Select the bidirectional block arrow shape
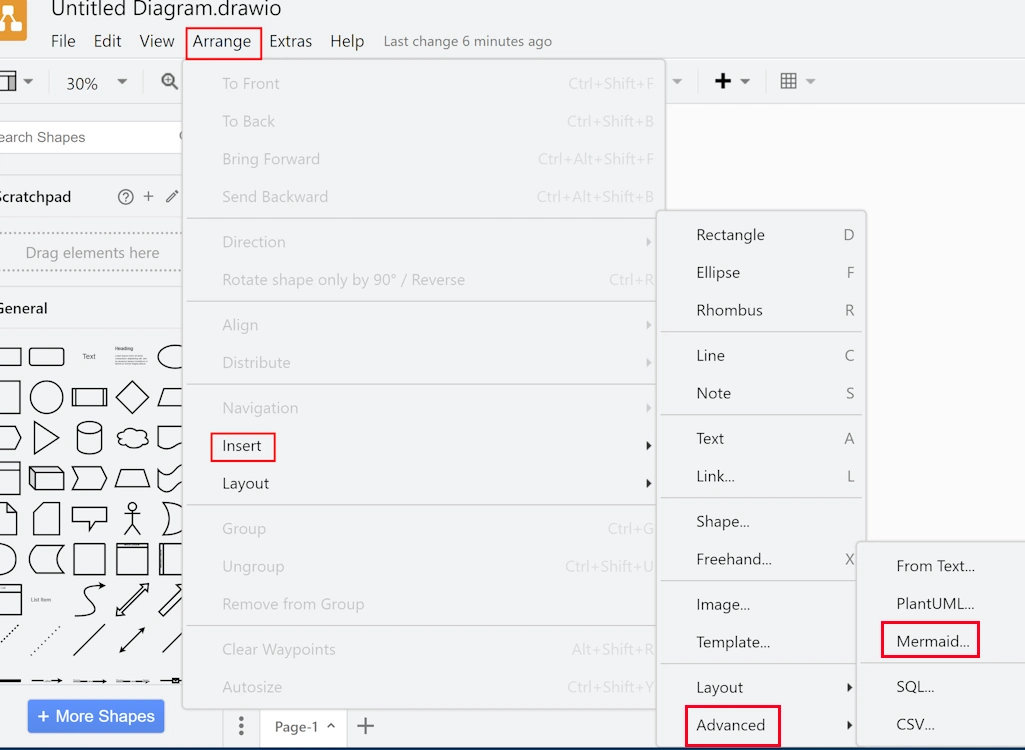 click(x=132, y=600)
